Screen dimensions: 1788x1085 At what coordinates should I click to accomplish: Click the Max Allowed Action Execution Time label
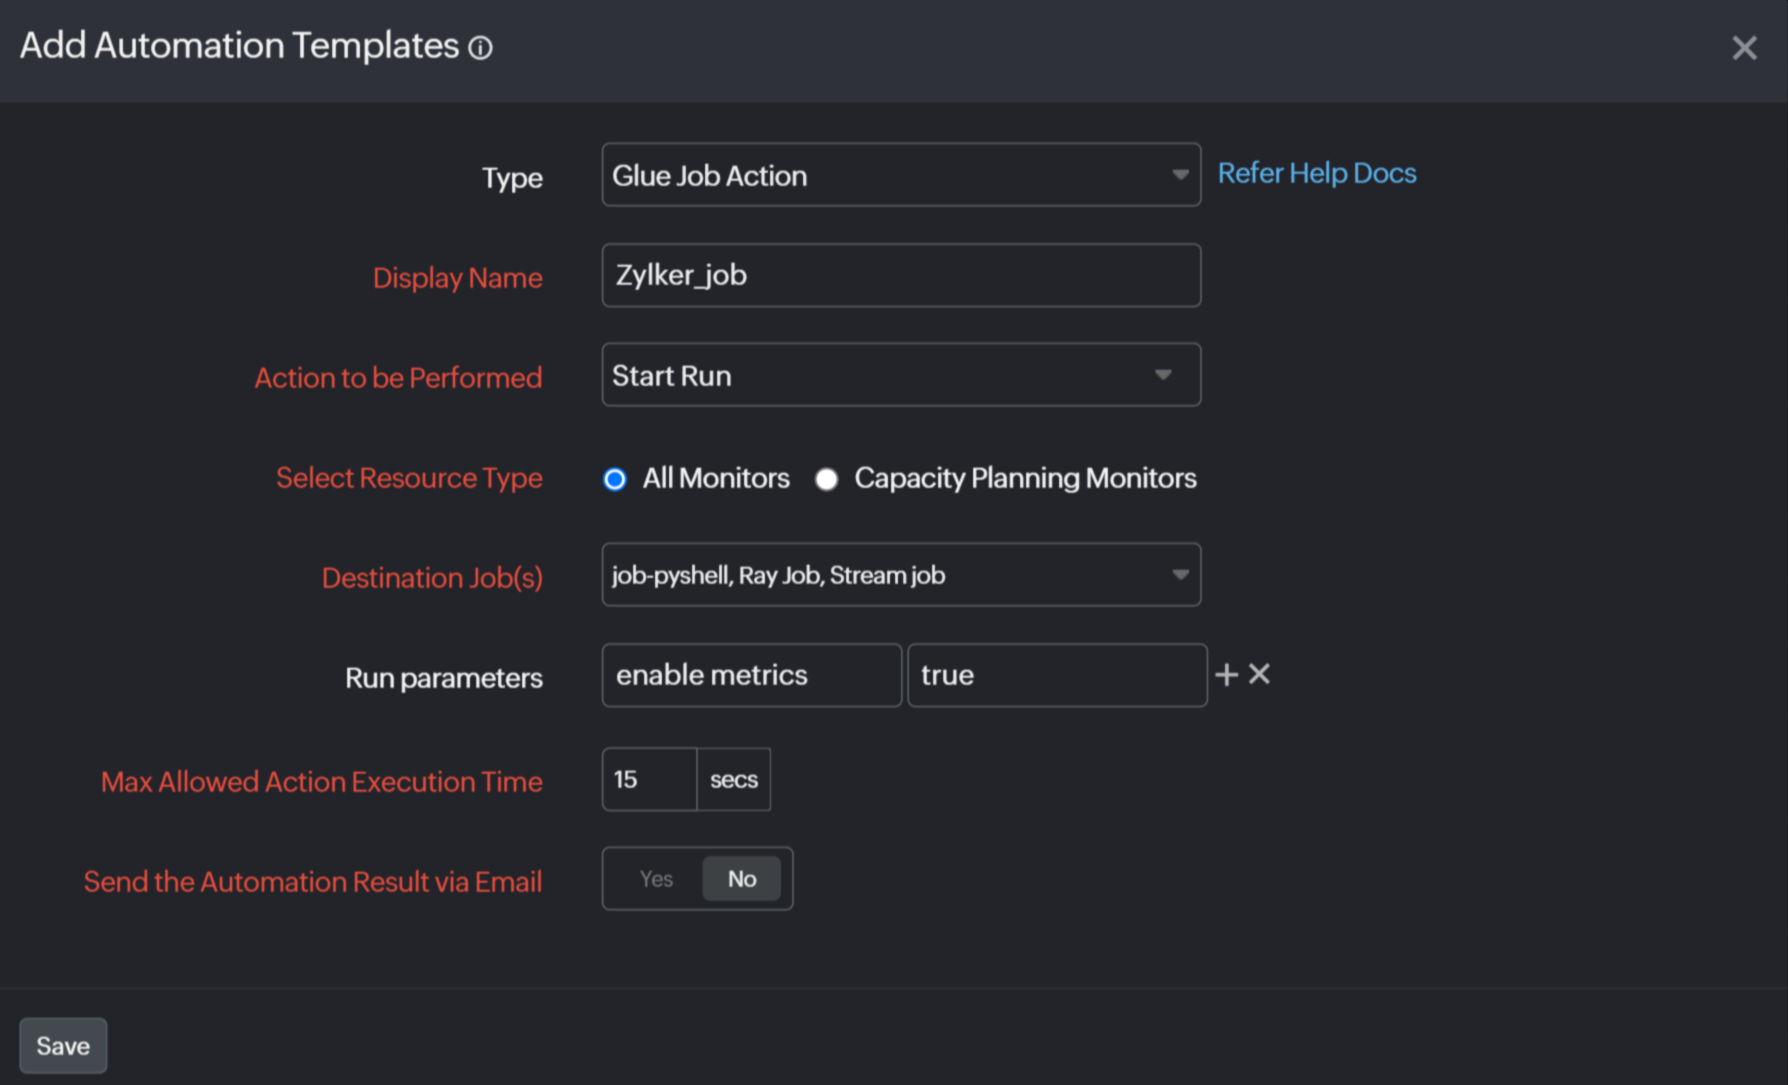tap(321, 781)
